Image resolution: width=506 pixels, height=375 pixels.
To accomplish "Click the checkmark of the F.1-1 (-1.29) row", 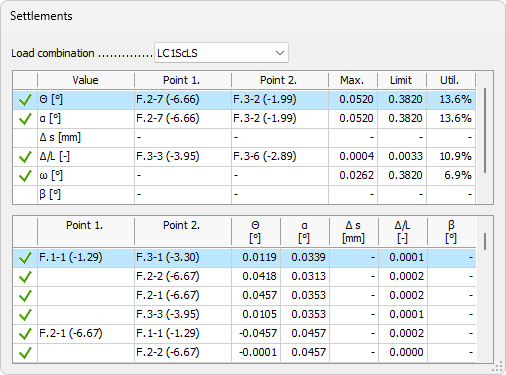I will pos(25,257).
